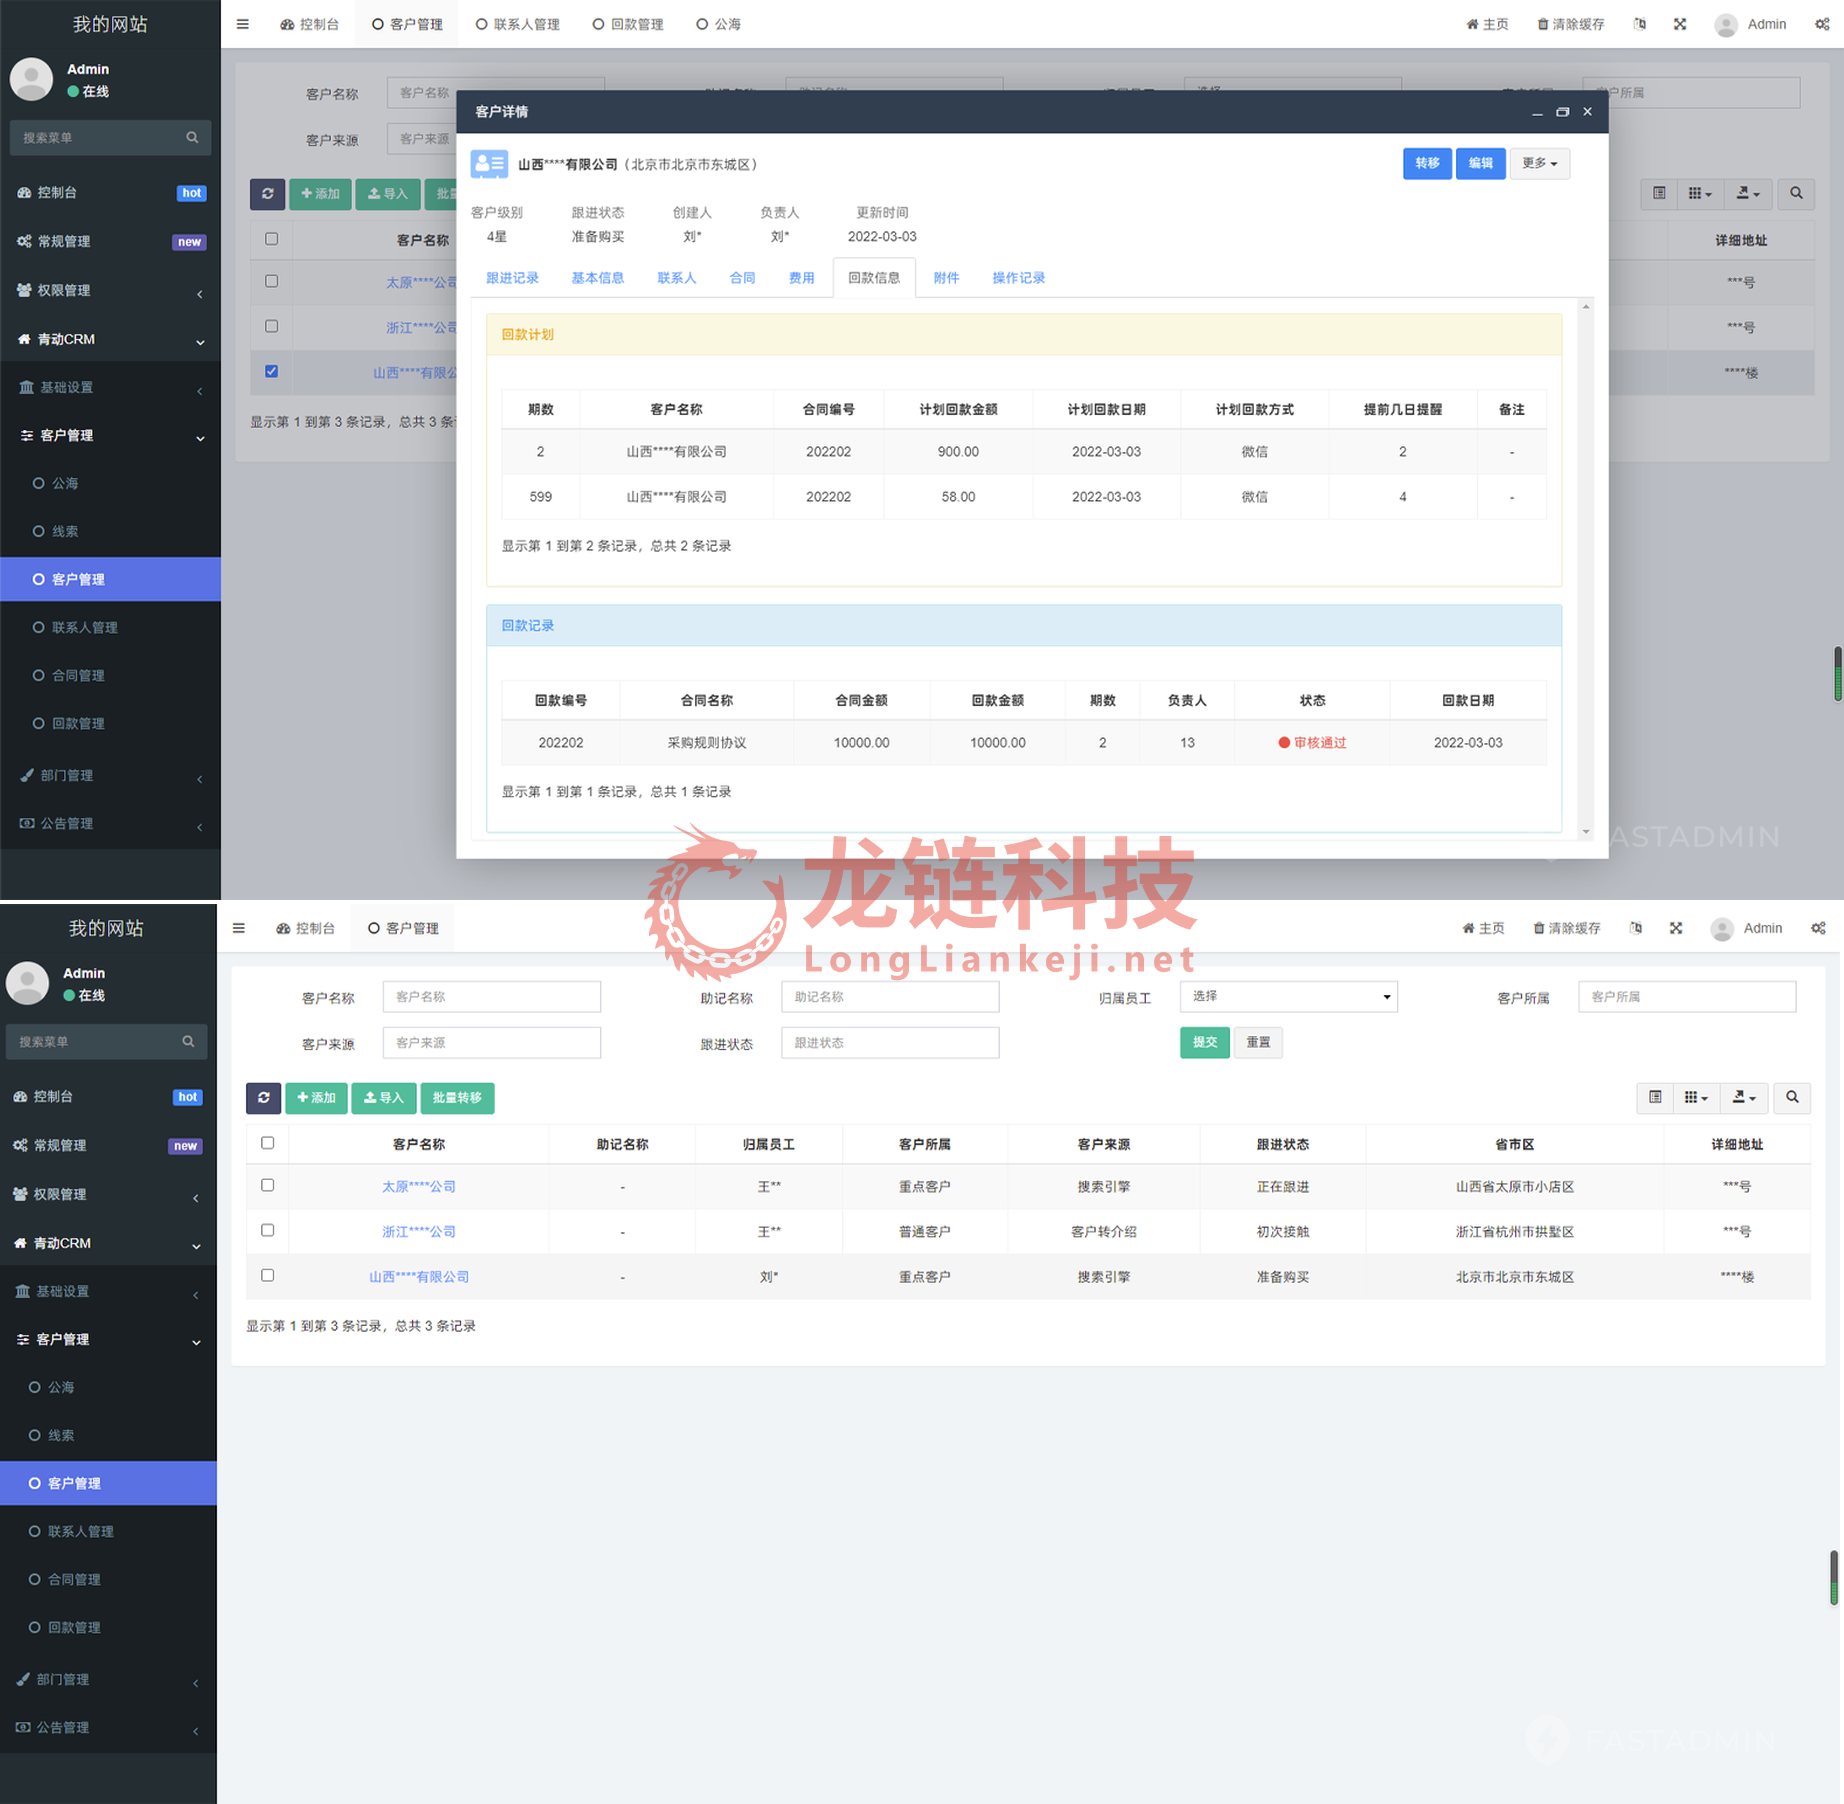Click the 批量转移 button in lower page
The width and height of the screenshot is (1844, 1804).
point(457,1097)
